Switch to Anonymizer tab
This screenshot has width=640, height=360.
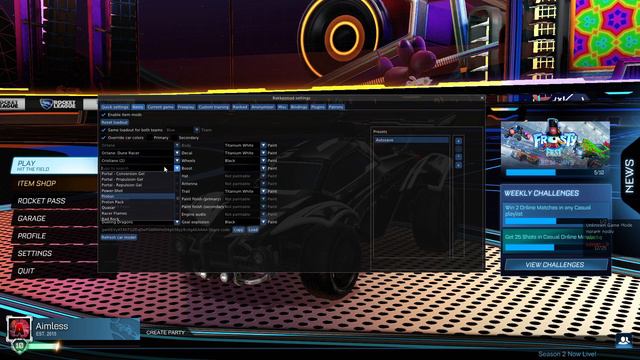(262, 107)
